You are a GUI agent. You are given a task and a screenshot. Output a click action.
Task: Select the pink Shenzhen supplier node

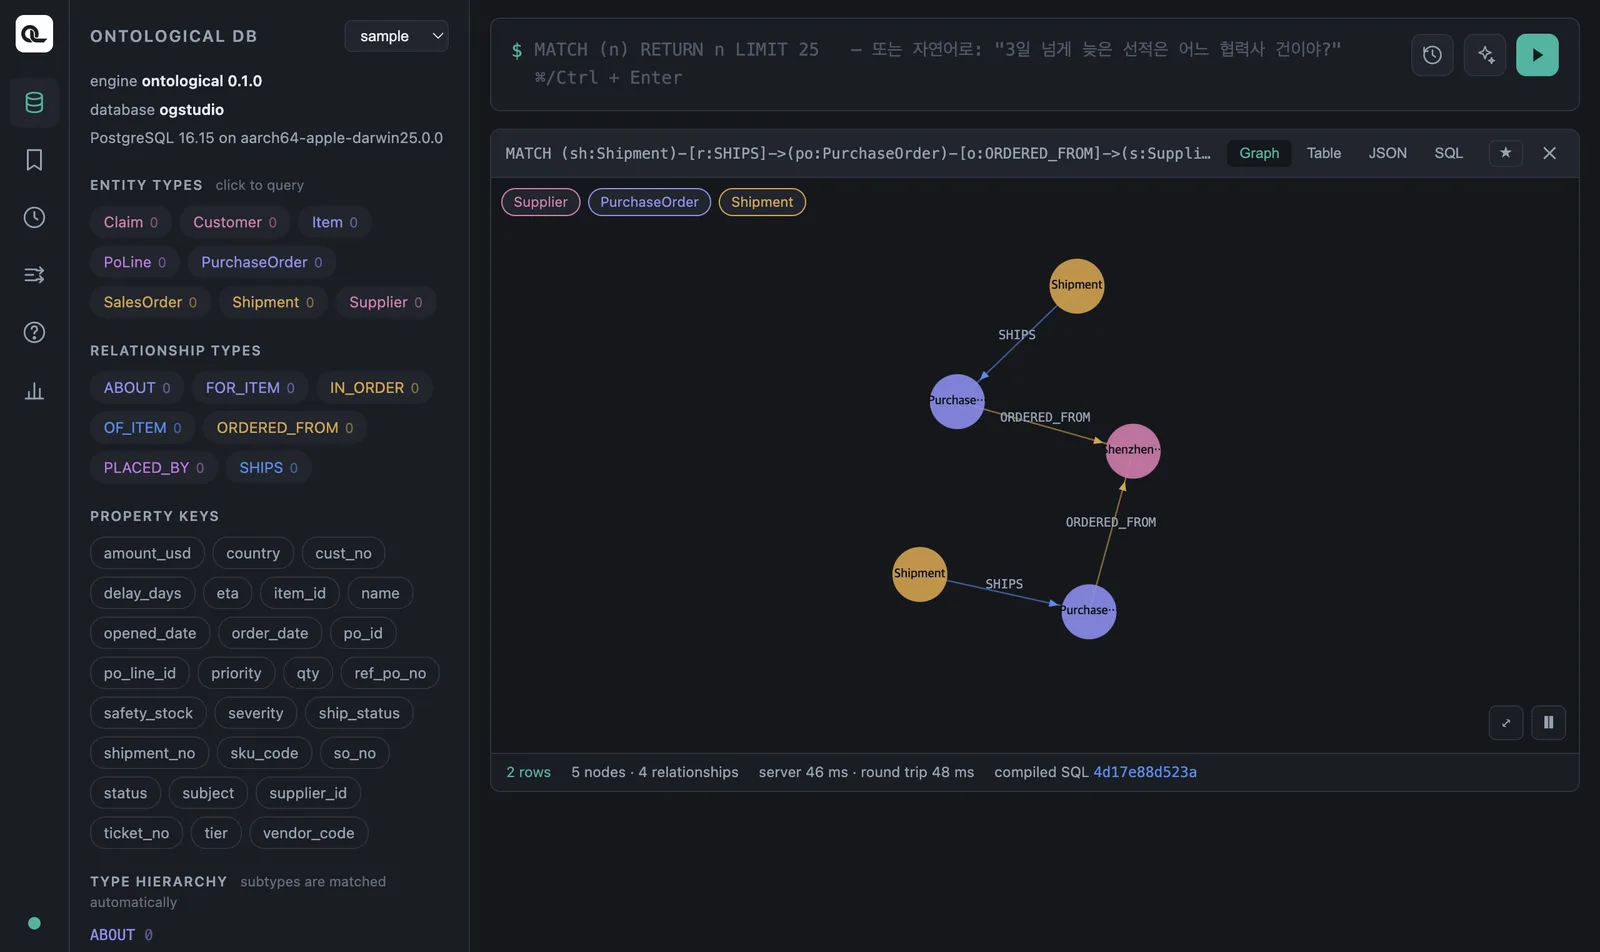tap(1133, 451)
